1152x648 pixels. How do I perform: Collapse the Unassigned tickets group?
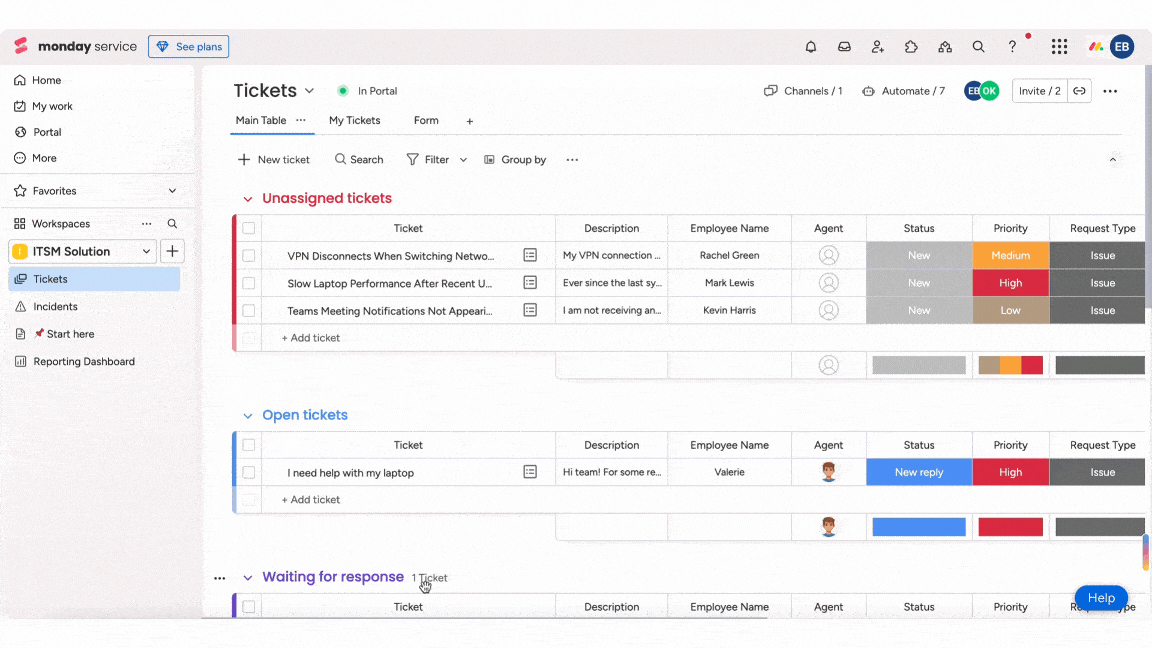[248, 199]
